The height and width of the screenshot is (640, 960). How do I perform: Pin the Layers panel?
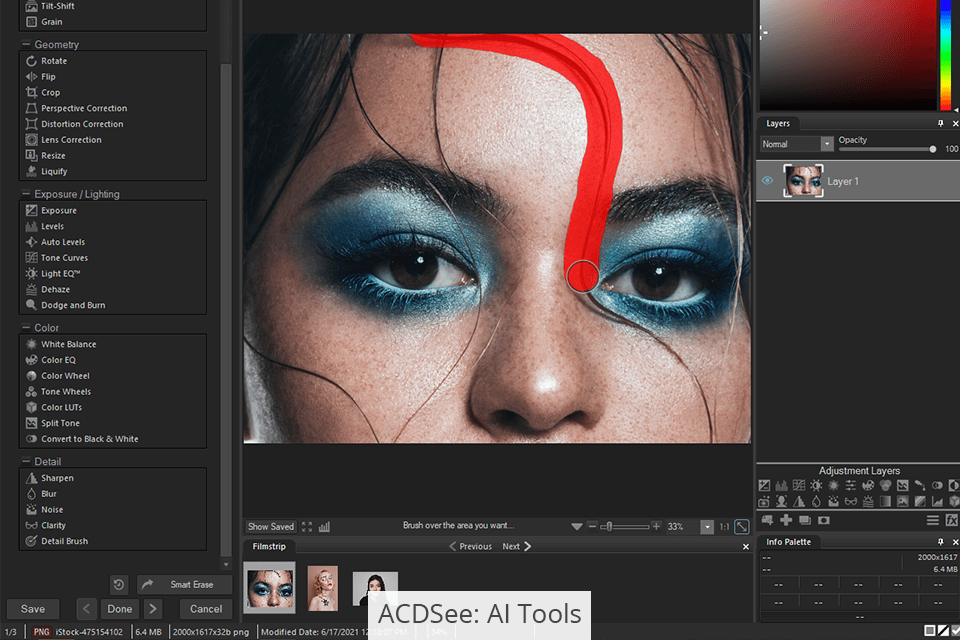[941, 124]
